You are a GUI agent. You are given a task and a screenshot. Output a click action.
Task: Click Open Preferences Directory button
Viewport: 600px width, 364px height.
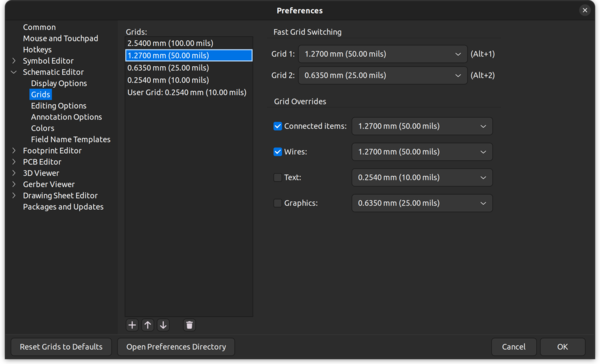176,347
